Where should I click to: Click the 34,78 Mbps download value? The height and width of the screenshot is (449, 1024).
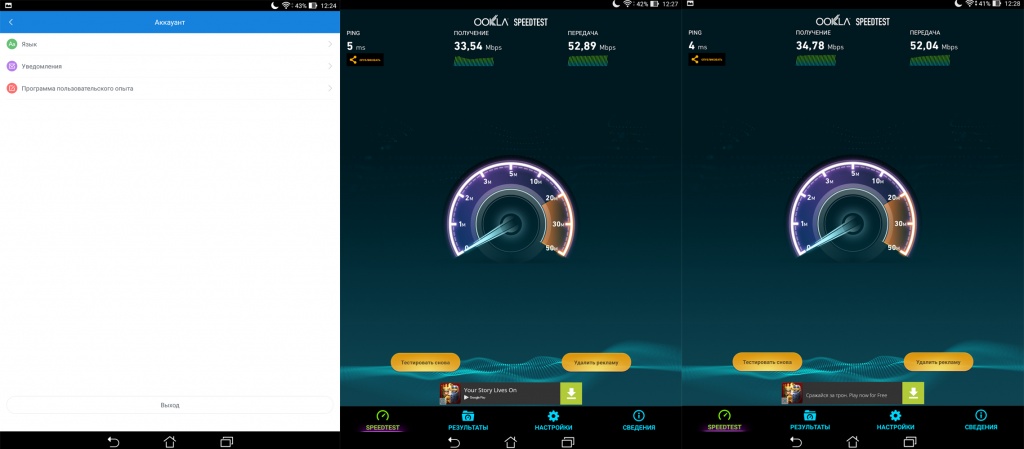point(820,46)
